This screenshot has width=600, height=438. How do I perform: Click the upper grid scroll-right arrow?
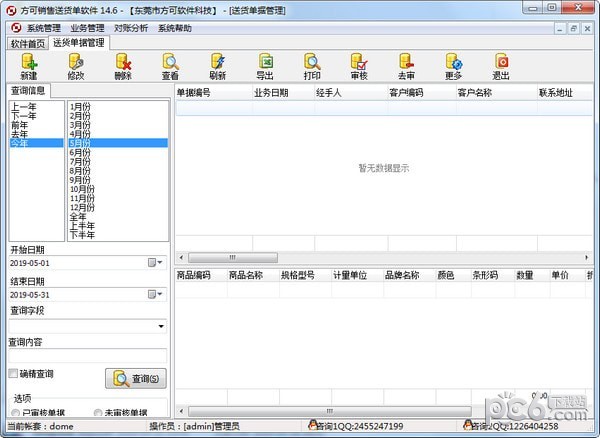(587, 257)
